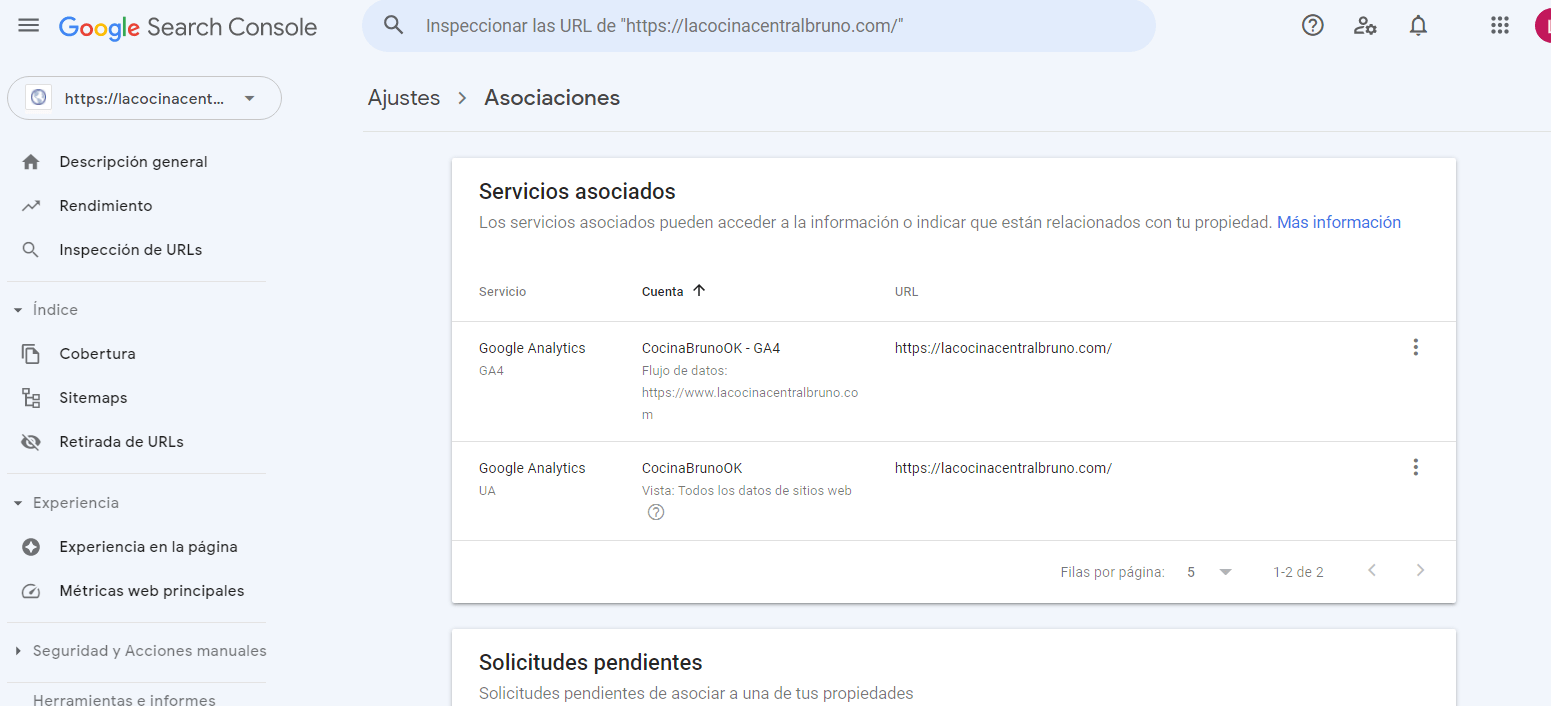The height and width of the screenshot is (706, 1551).
Task: Click the UA account name CocinaBrunoOK
Action: point(692,468)
